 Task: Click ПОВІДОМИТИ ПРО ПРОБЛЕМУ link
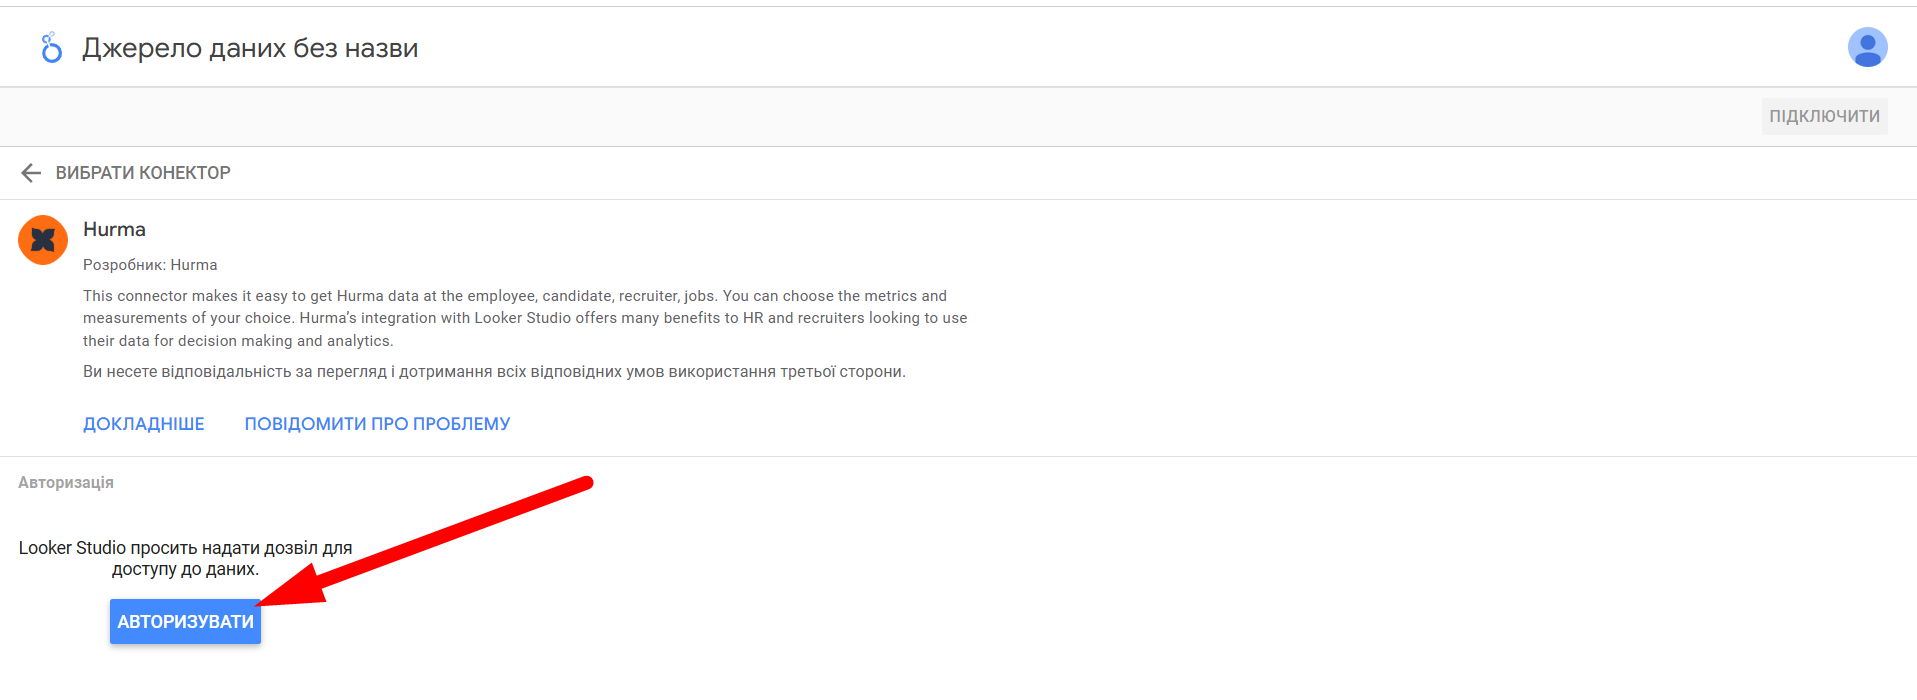point(377,424)
